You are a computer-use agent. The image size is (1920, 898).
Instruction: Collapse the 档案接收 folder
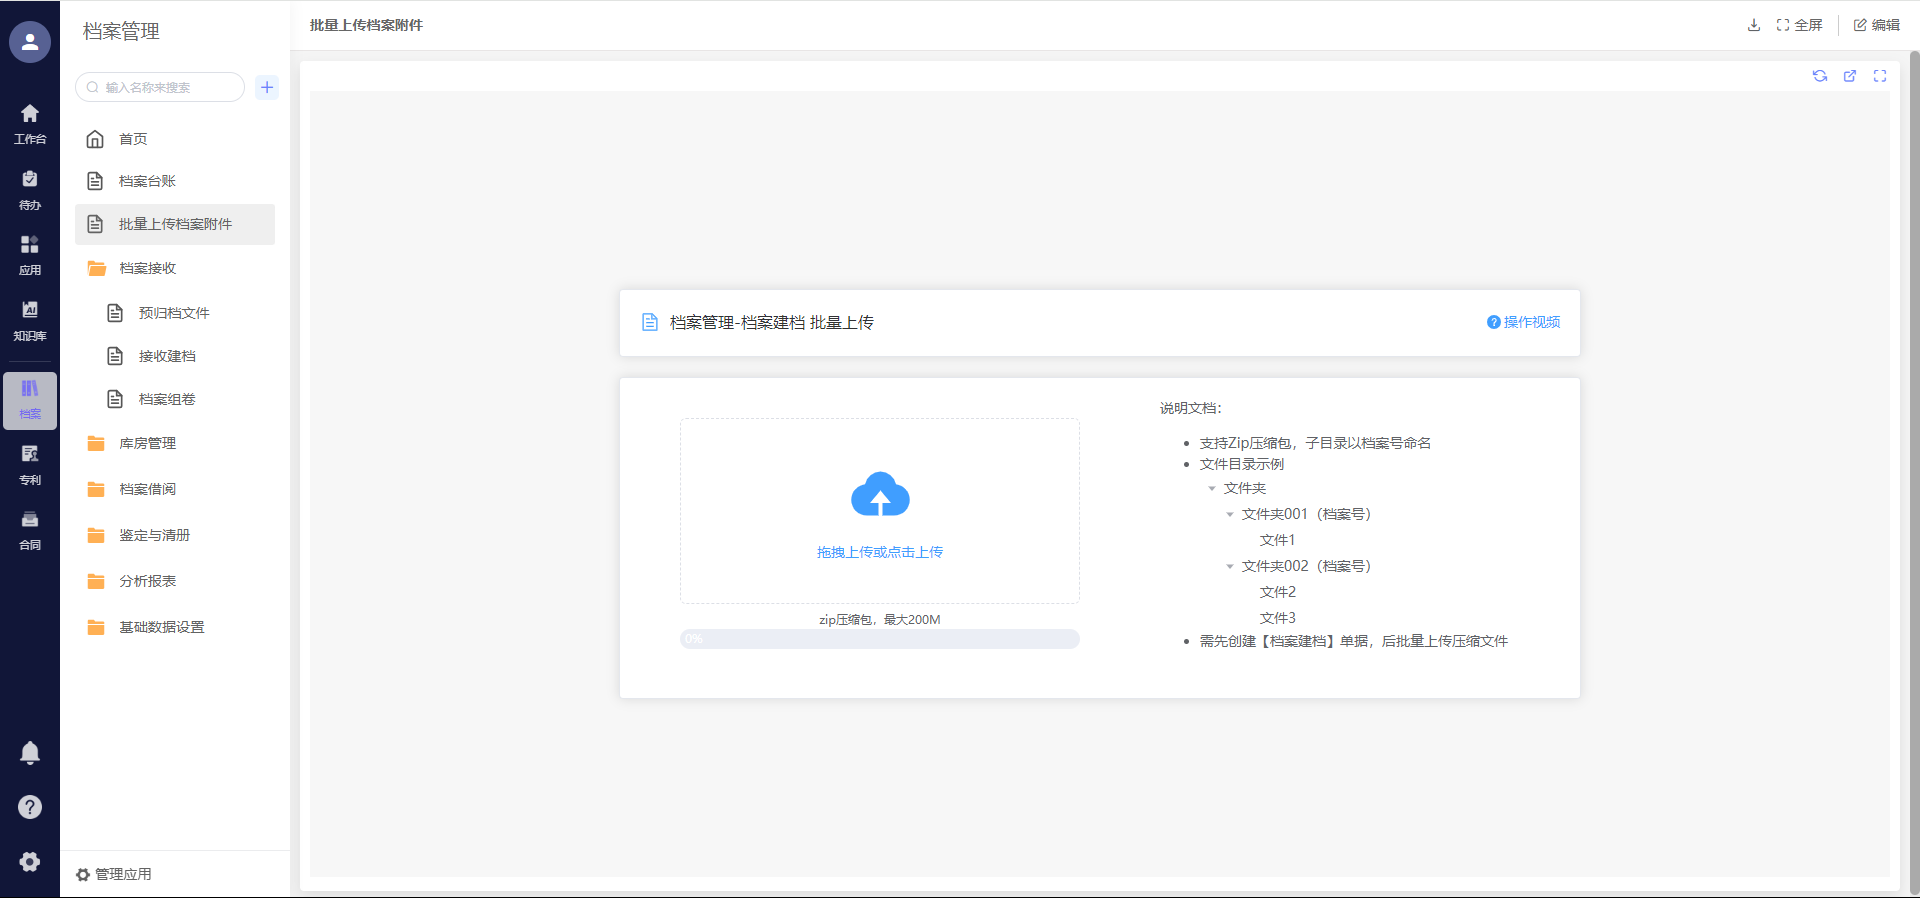[147, 268]
